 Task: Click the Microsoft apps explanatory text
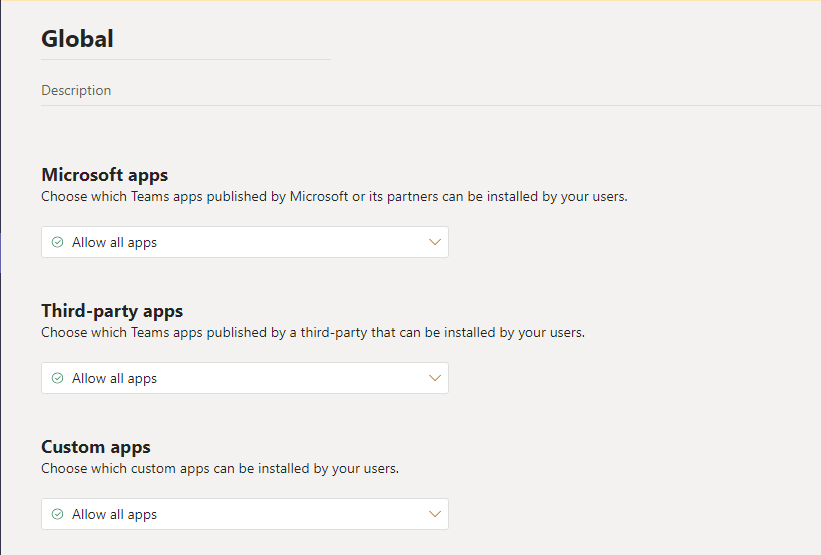tap(334, 197)
